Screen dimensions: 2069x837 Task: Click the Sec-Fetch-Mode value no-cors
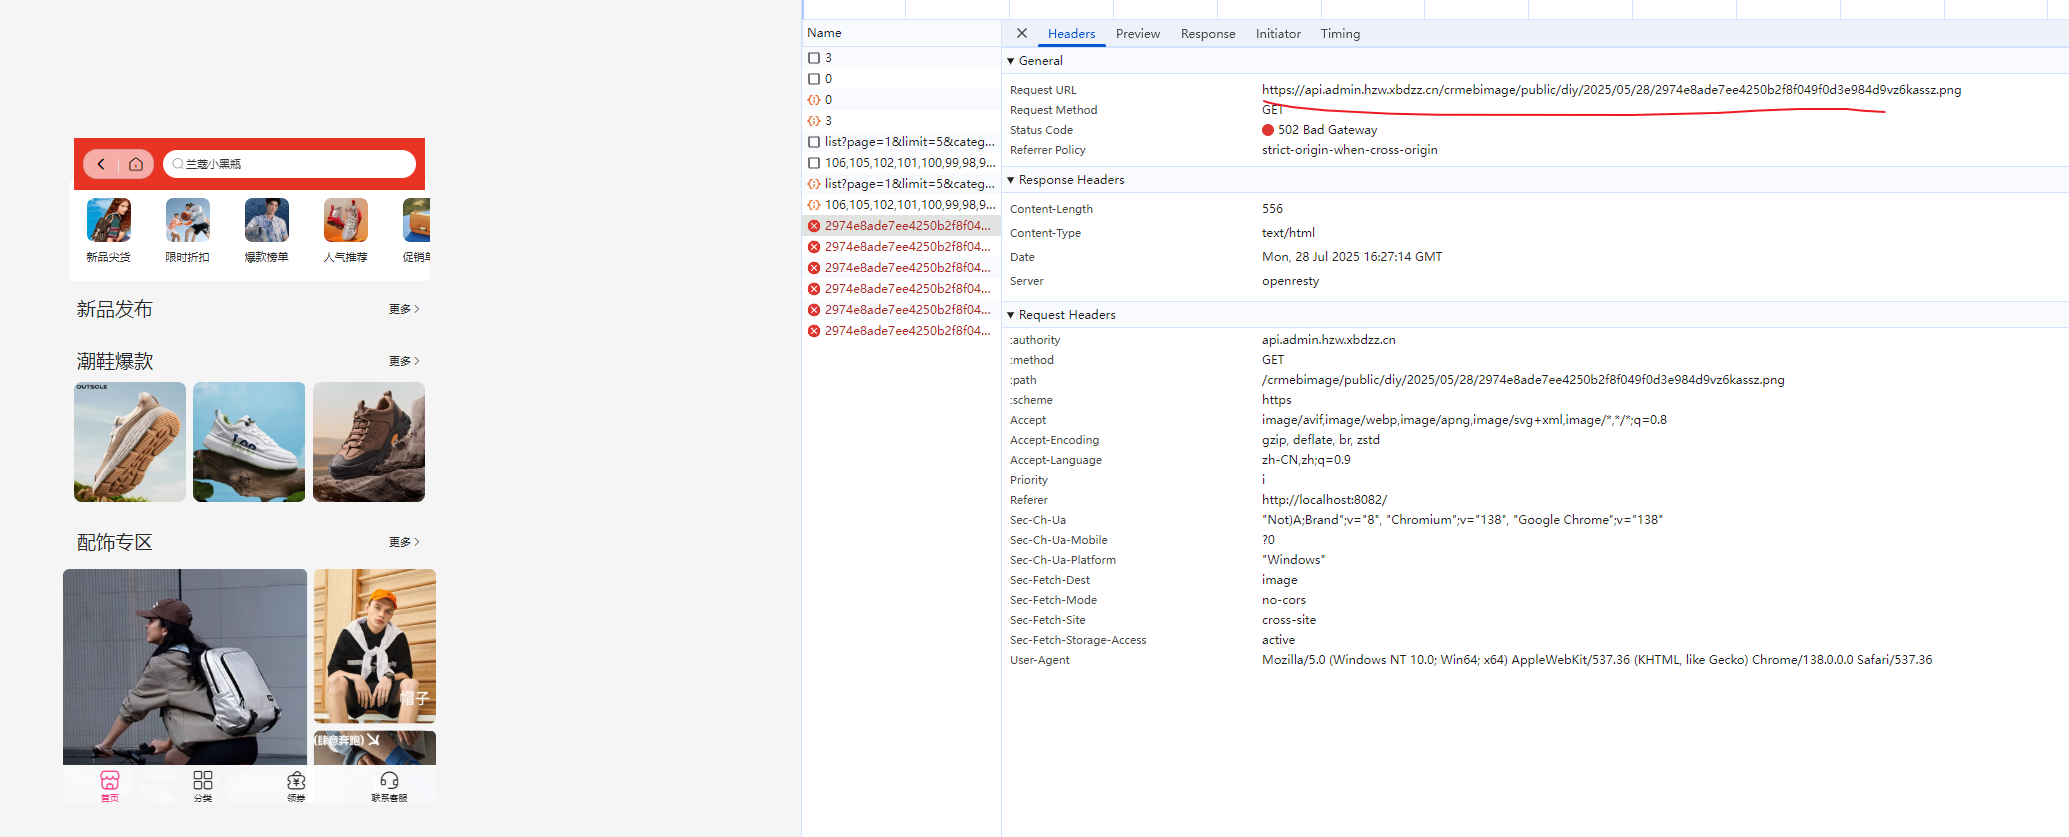click(x=1284, y=600)
